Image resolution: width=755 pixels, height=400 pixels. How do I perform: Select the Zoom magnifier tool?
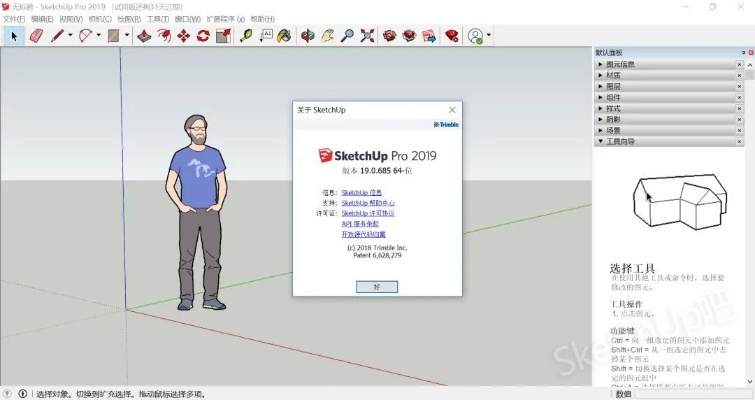(x=347, y=36)
